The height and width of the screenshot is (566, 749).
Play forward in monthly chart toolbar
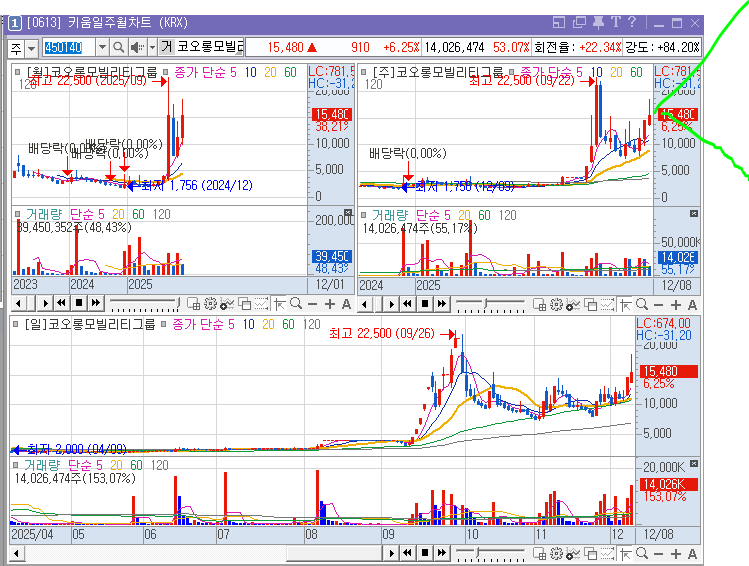(x=45, y=303)
